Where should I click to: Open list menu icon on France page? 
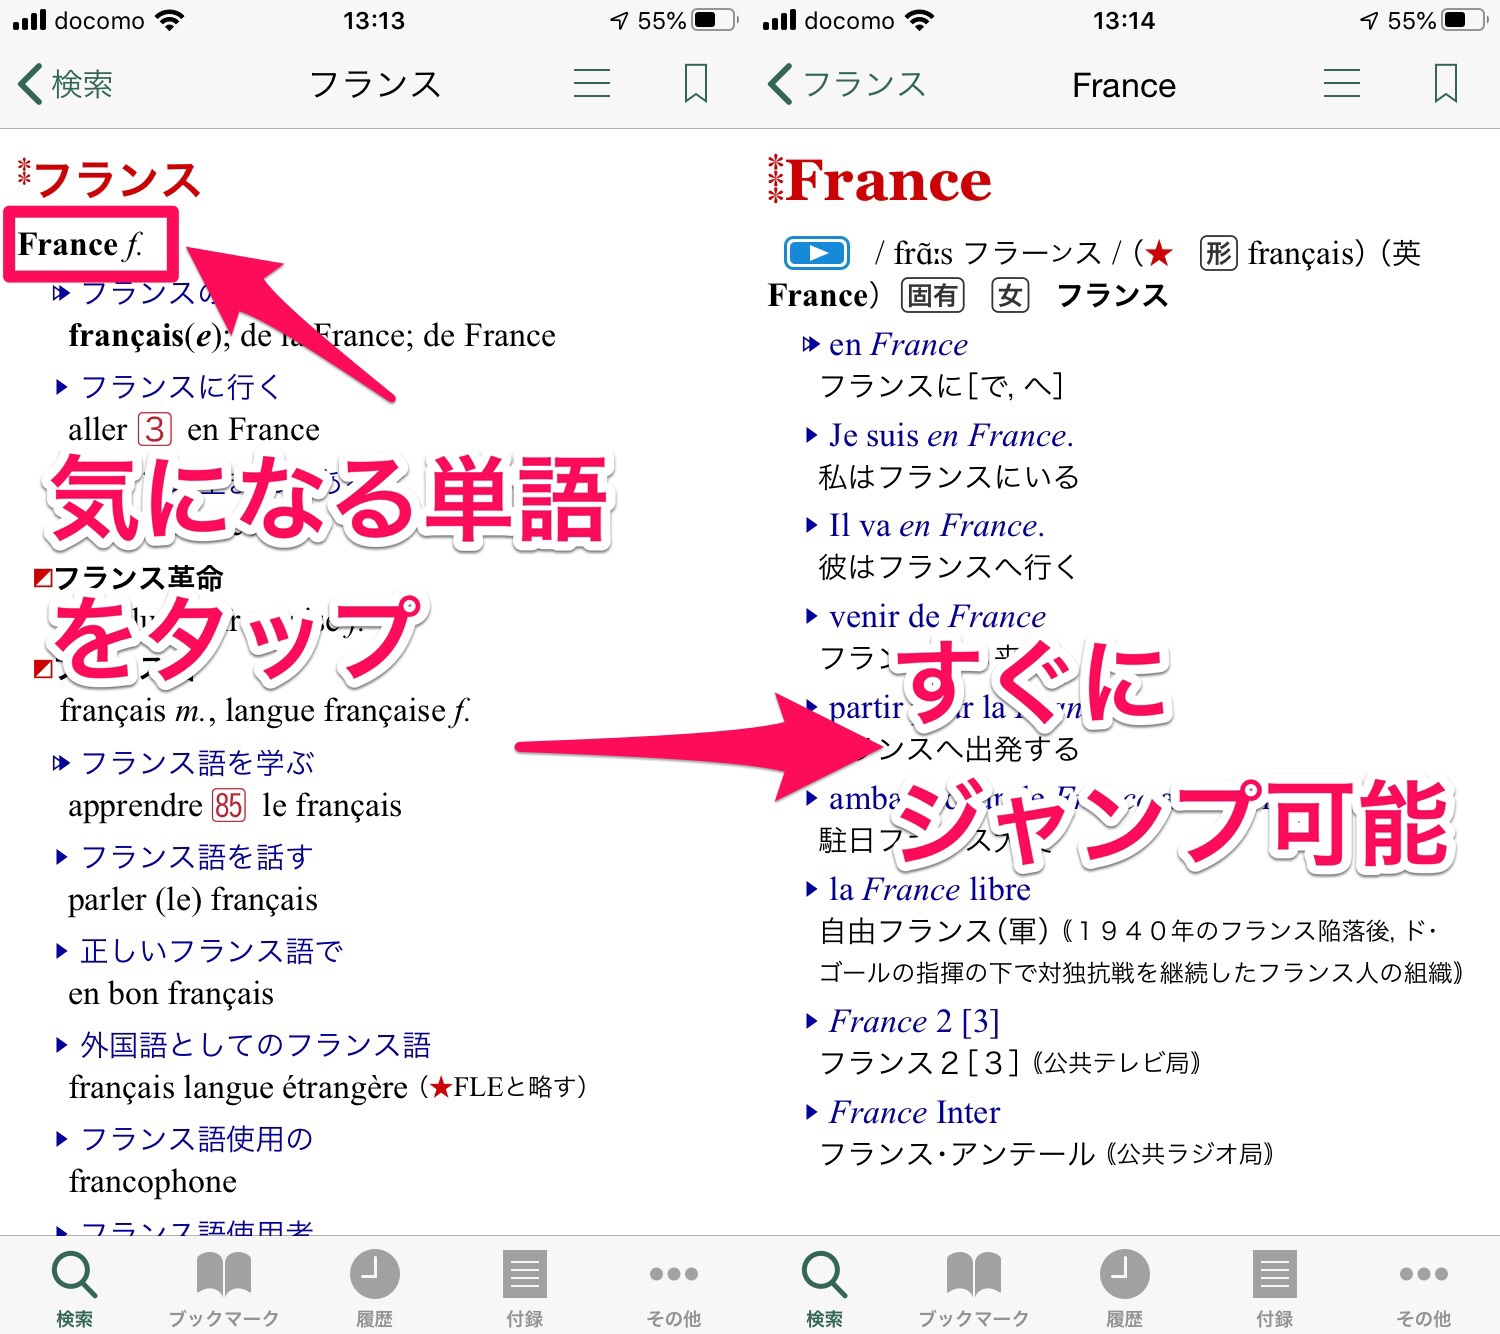tap(1341, 84)
